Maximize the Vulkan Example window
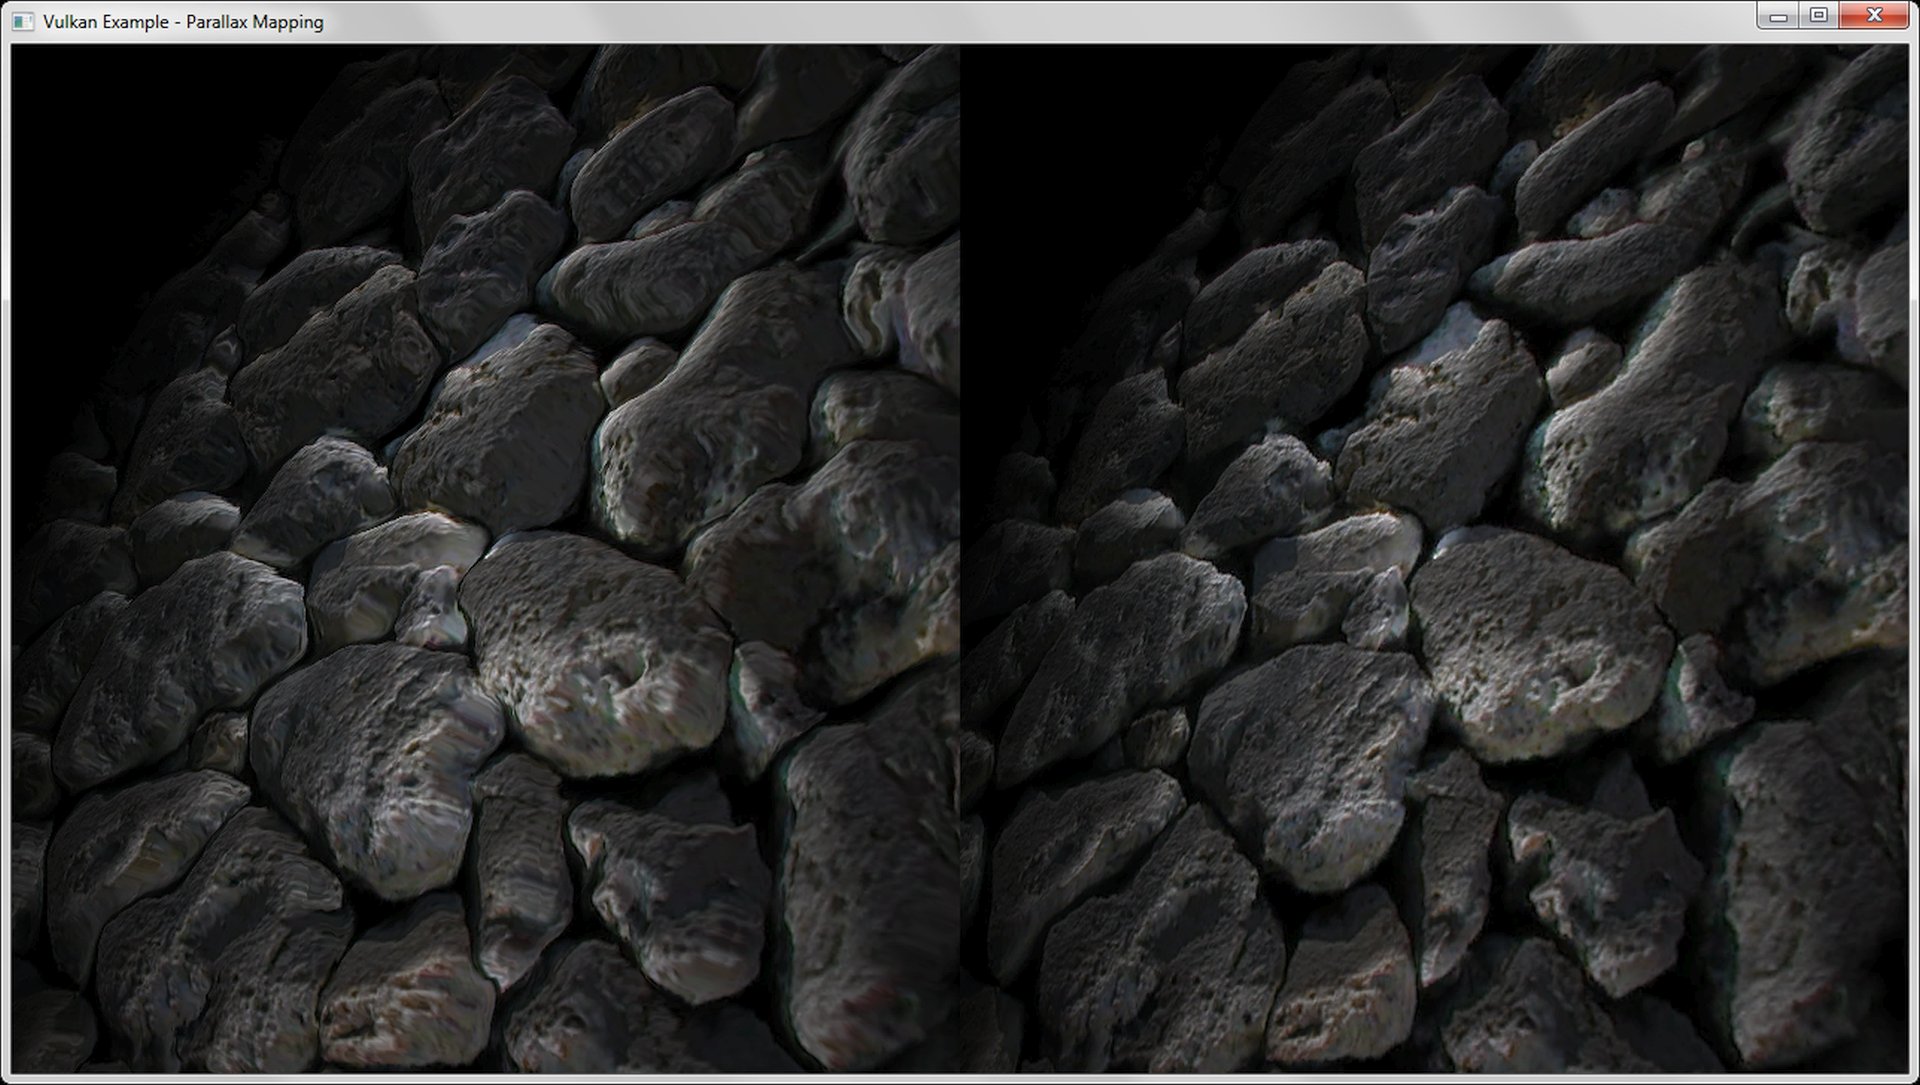This screenshot has width=1920, height=1085. point(1819,16)
